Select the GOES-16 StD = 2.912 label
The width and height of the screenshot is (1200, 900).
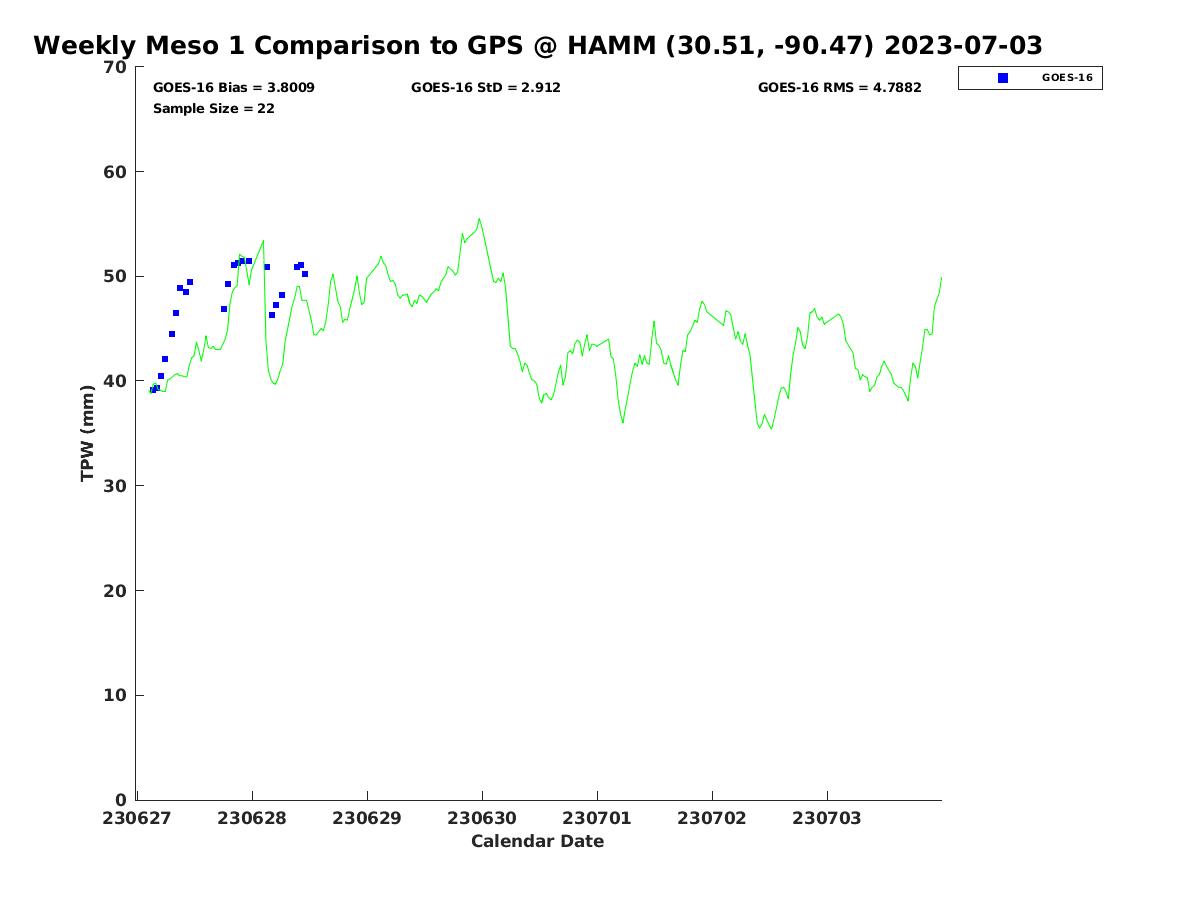click(485, 88)
